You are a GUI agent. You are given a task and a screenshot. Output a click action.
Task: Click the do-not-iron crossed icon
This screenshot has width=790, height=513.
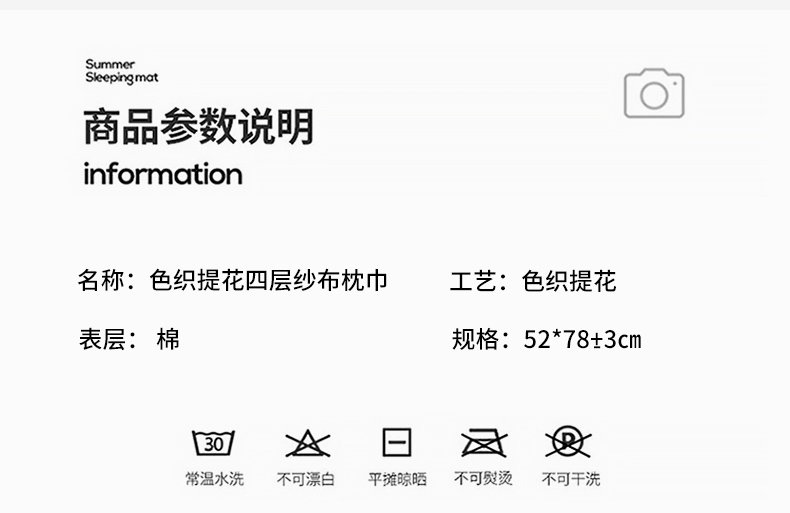tap(484, 443)
